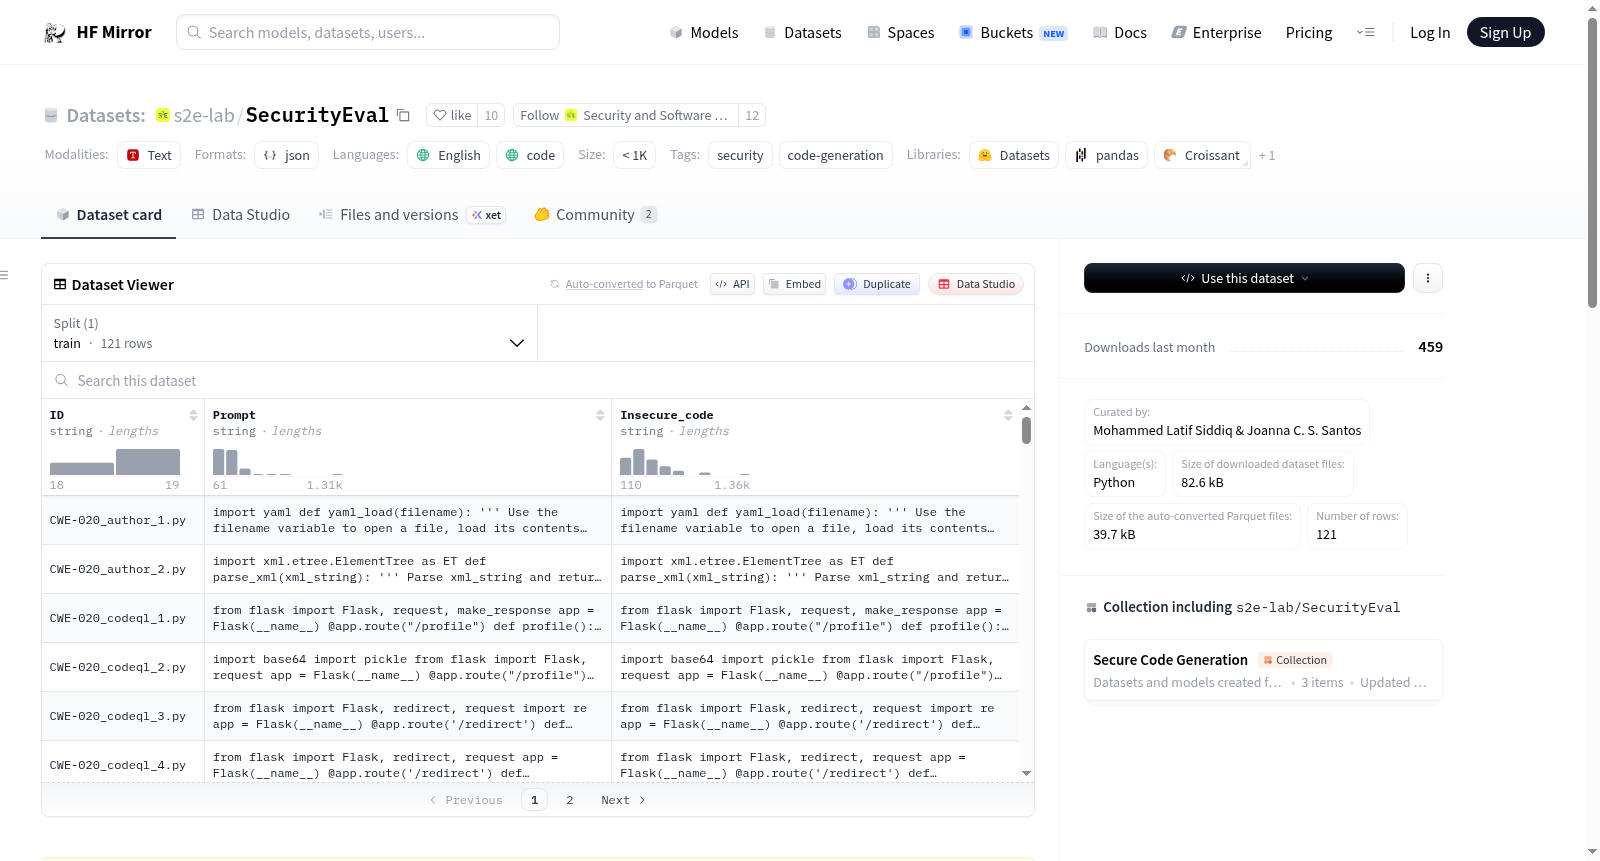Expand the Use this dataset dropdown
Image resolution: width=1600 pixels, height=861 pixels.
(x=1244, y=278)
